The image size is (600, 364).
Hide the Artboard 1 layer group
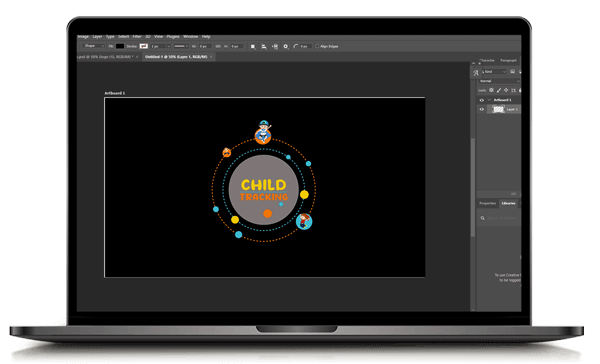482,100
